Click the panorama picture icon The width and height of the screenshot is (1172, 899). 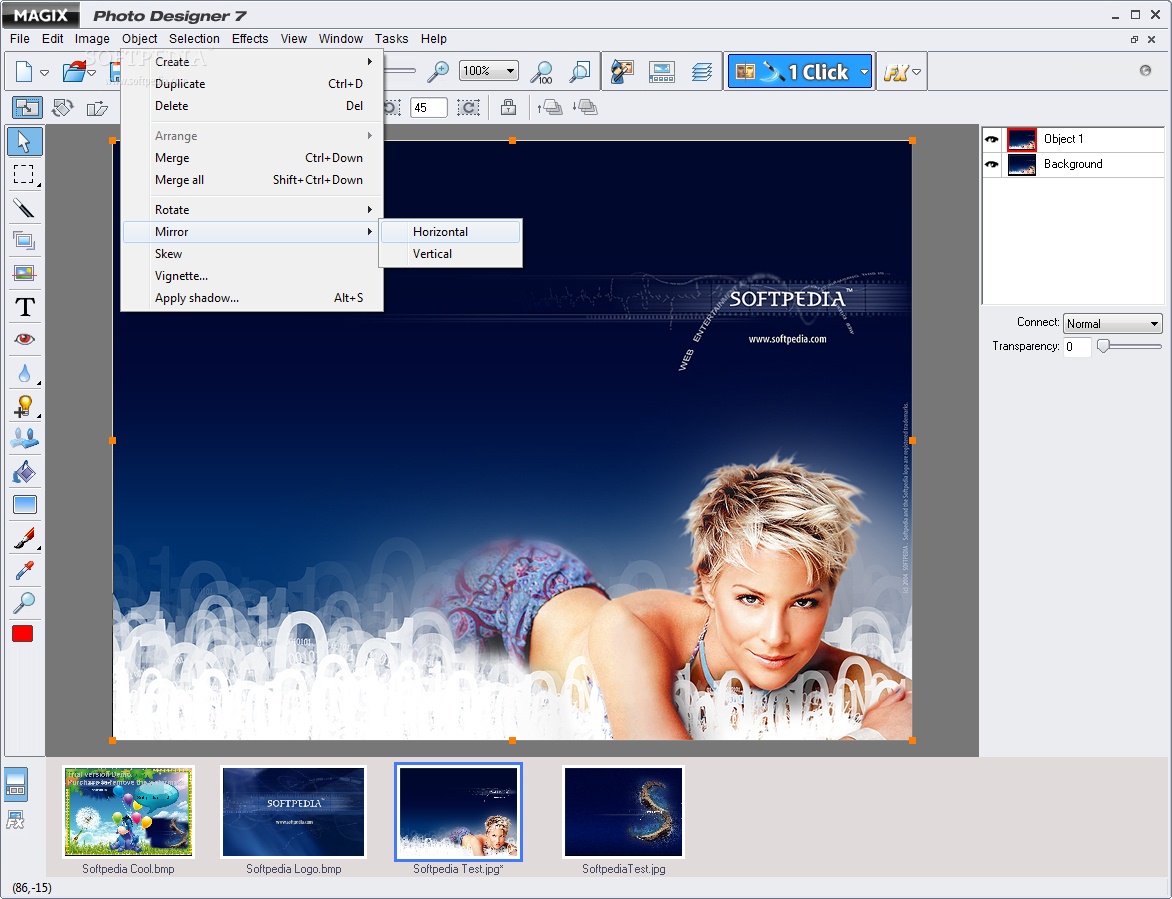pyautogui.click(x=661, y=72)
